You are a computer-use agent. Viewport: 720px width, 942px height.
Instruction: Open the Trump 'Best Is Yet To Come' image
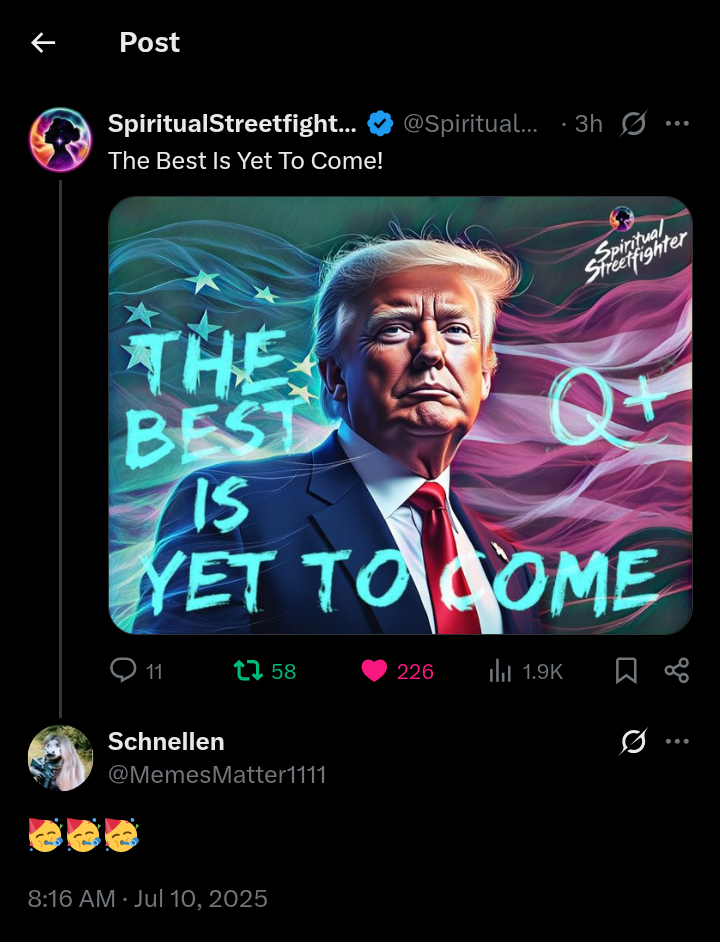[400, 415]
